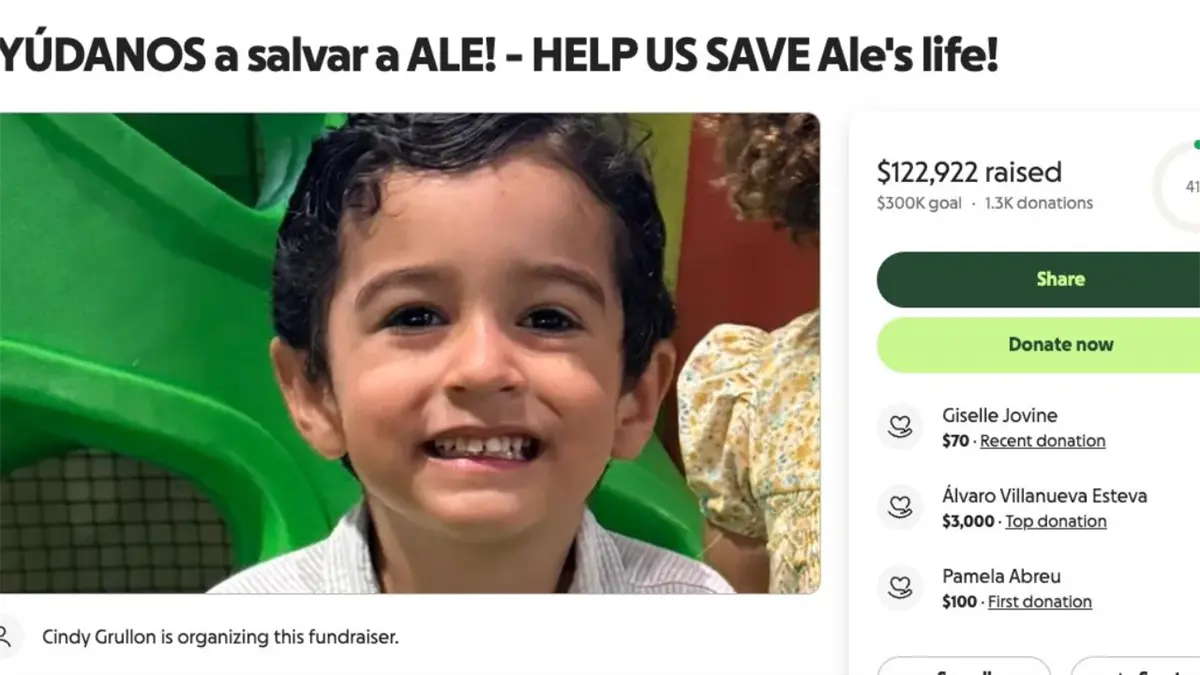Click the fundraiser title heading
Viewport: 1200px width, 675px height.
tap(499, 56)
